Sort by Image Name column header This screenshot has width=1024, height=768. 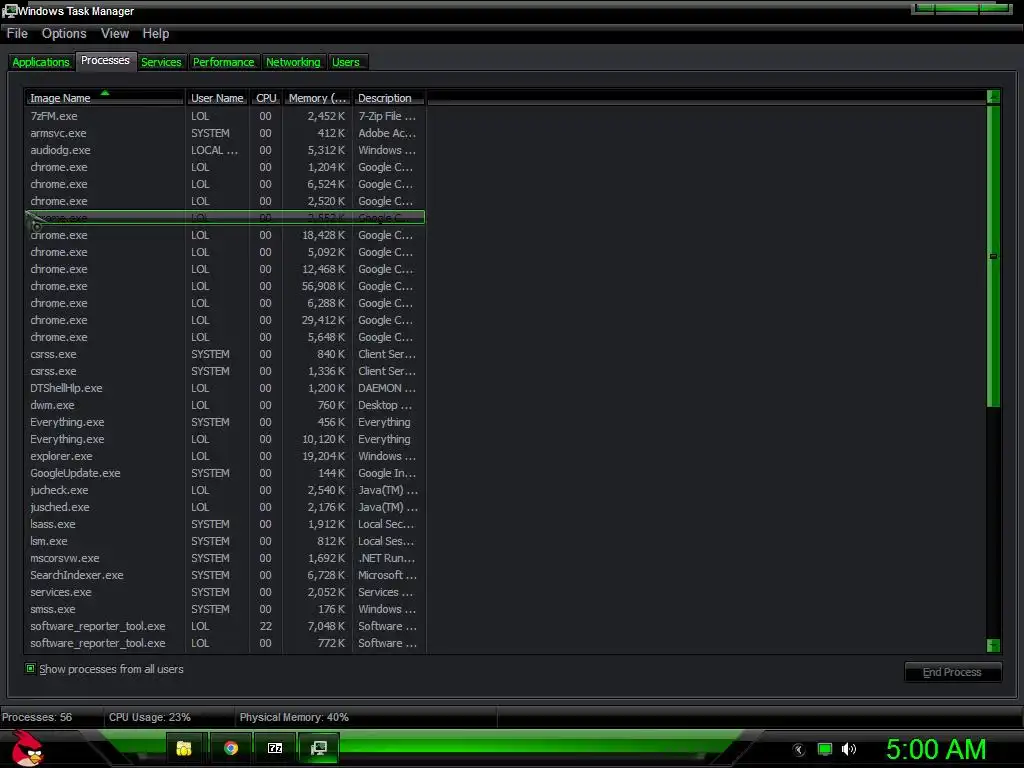point(104,98)
